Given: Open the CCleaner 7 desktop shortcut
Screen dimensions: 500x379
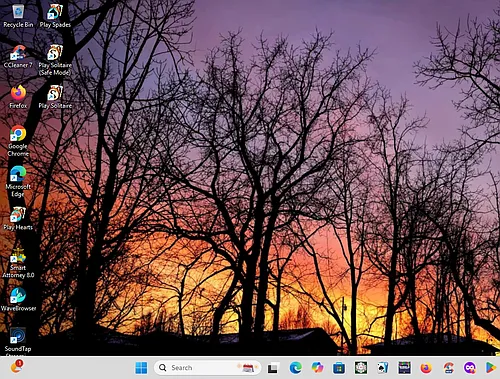Looking at the screenshot, I should tap(18, 57).
